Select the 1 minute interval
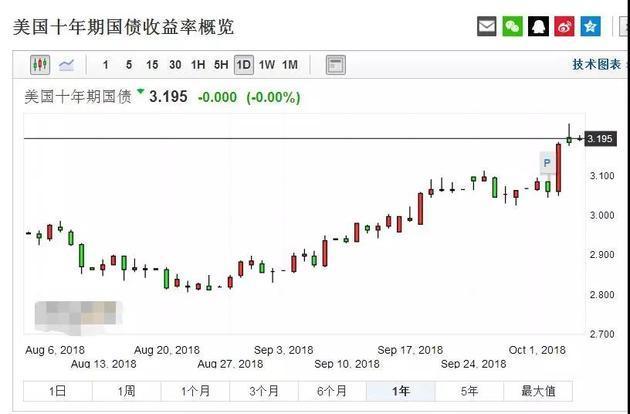The image size is (630, 414). pos(106,65)
